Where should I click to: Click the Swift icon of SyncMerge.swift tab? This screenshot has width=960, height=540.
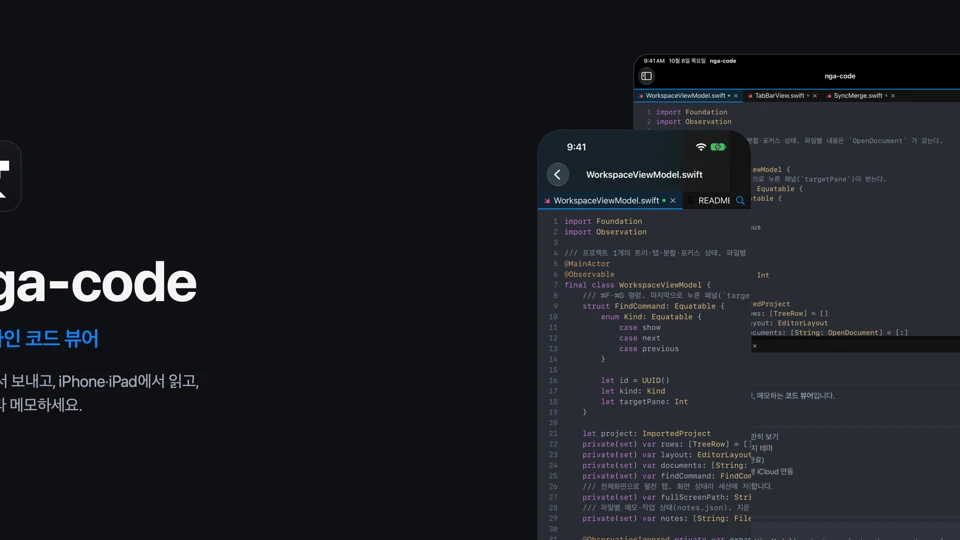coord(829,96)
